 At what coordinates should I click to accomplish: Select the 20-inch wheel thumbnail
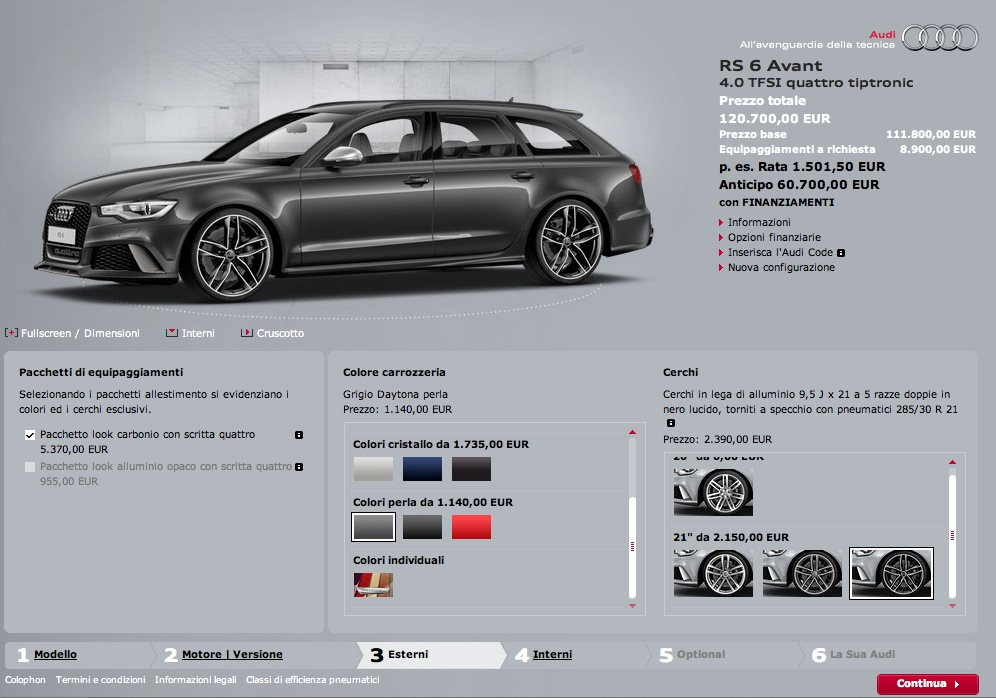pyautogui.click(x=713, y=492)
